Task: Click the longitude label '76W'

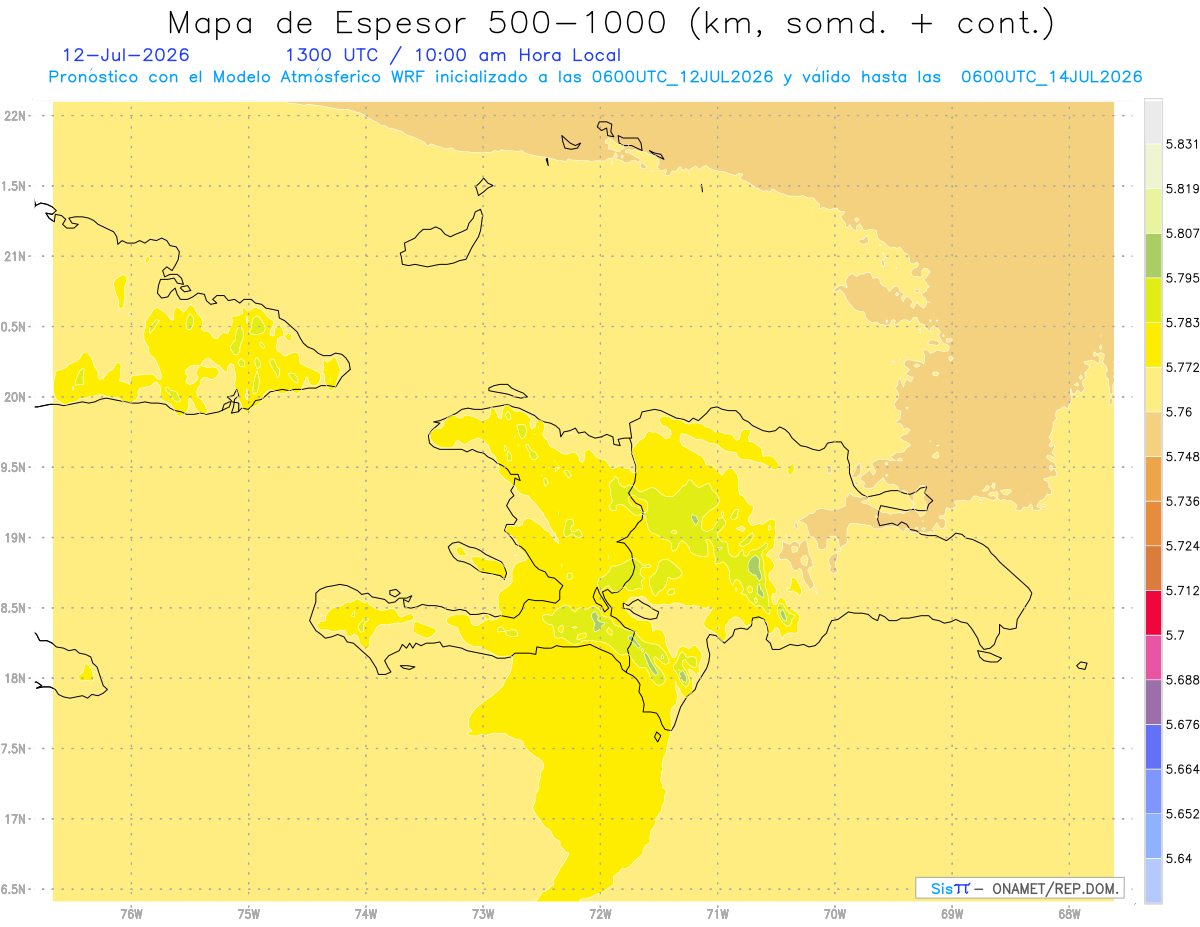Action: [131, 914]
